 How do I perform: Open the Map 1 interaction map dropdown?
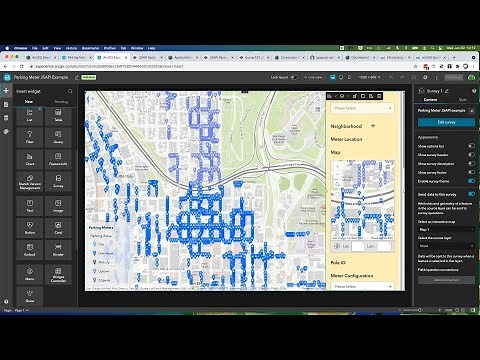[x=446, y=229]
